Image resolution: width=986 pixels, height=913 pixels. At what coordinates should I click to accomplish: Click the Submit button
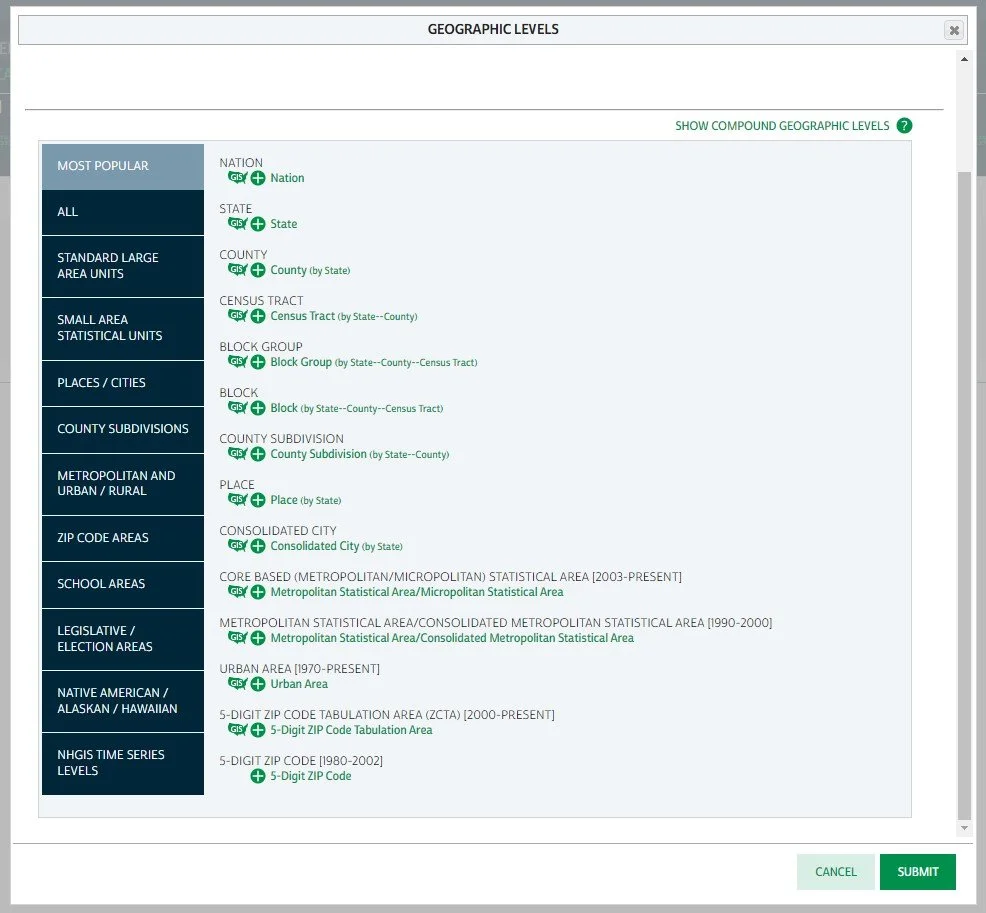(917, 872)
